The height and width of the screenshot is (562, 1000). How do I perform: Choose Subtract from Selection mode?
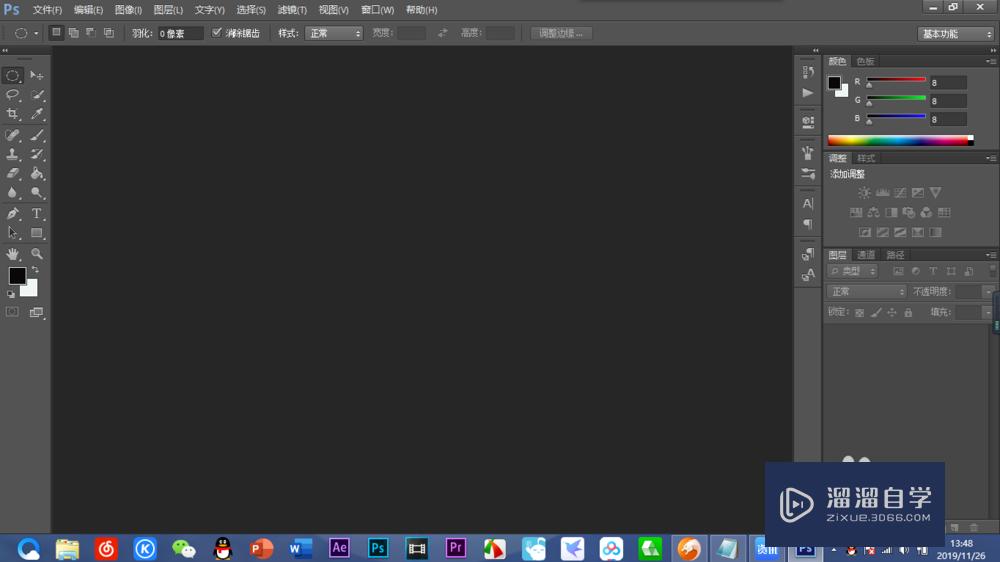91,33
